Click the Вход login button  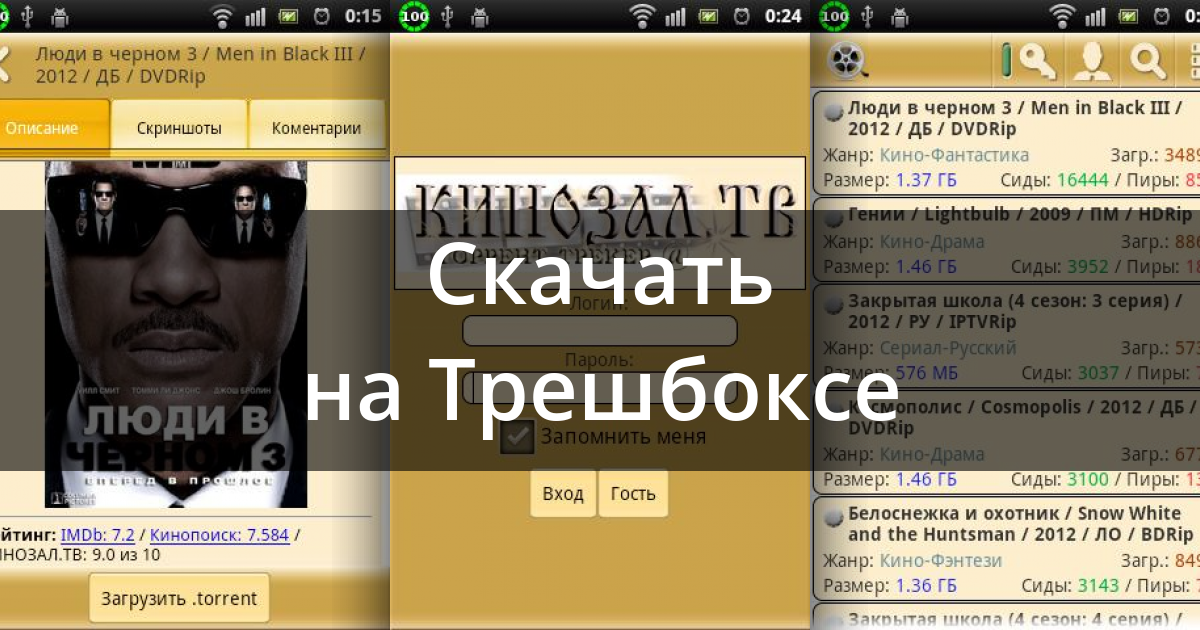(563, 493)
